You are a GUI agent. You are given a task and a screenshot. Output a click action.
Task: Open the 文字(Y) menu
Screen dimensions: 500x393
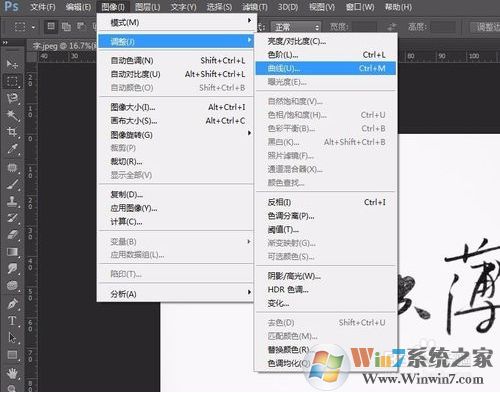click(x=183, y=7)
